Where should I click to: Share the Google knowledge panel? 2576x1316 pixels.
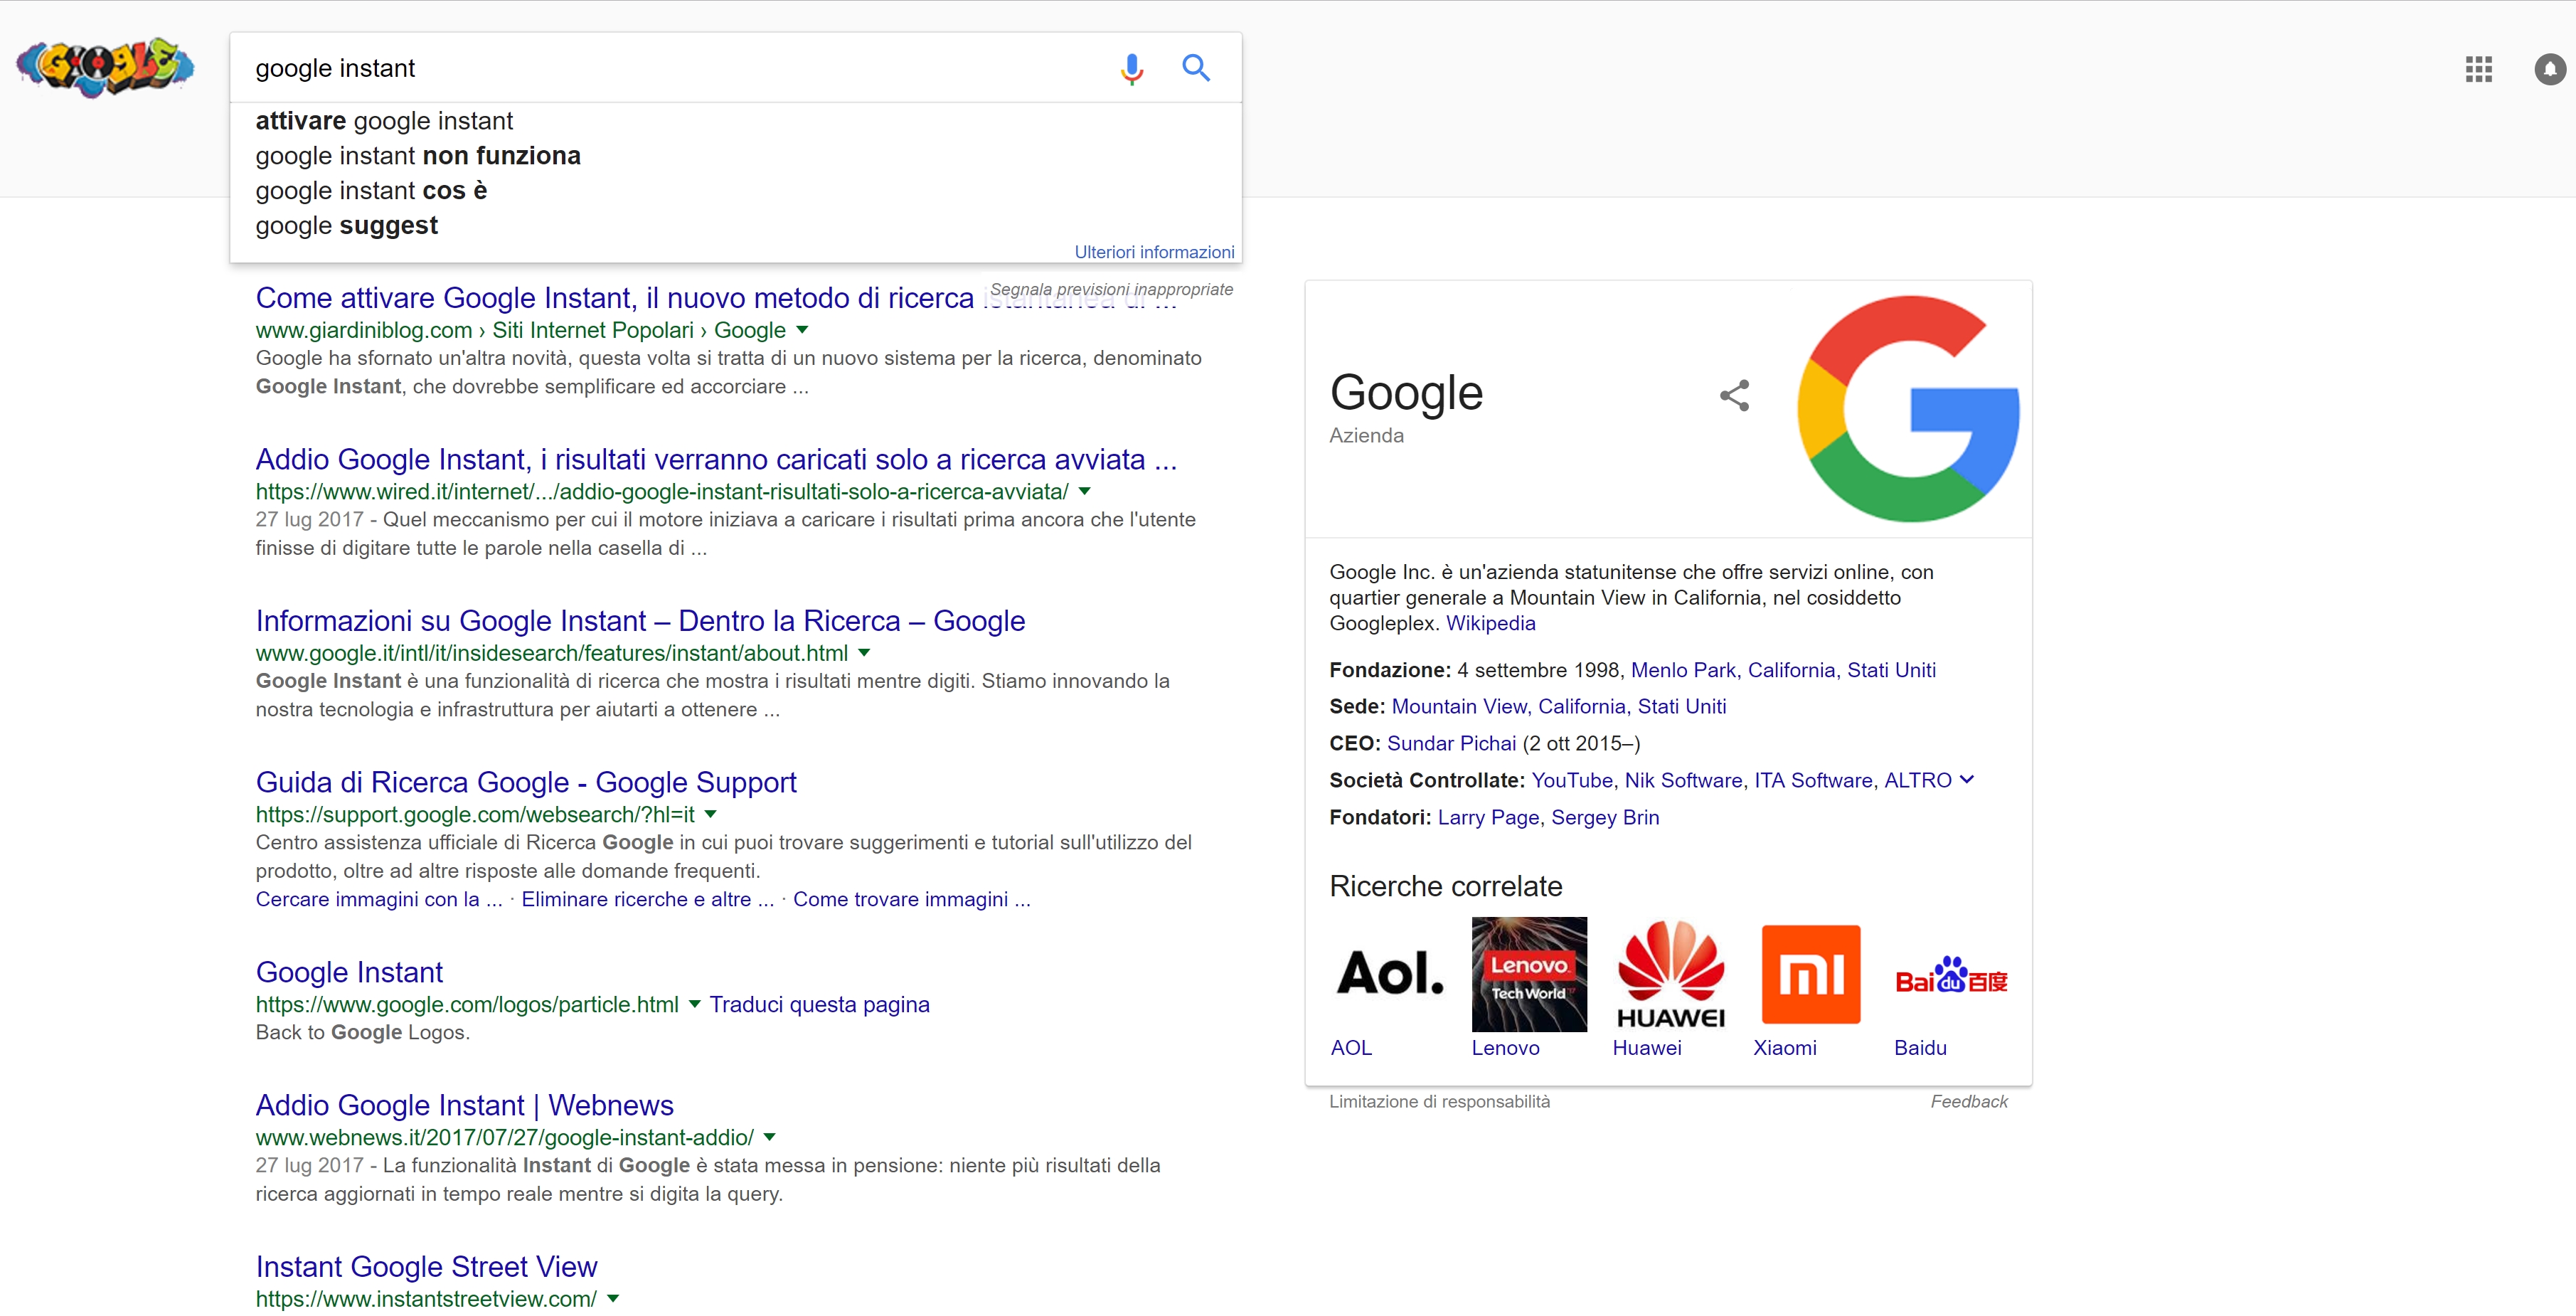point(1735,395)
